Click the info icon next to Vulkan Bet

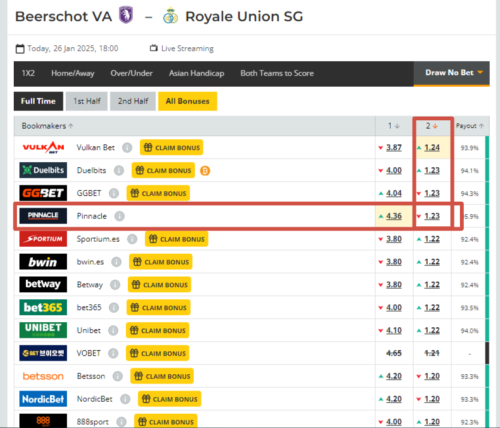[x=127, y=147]
